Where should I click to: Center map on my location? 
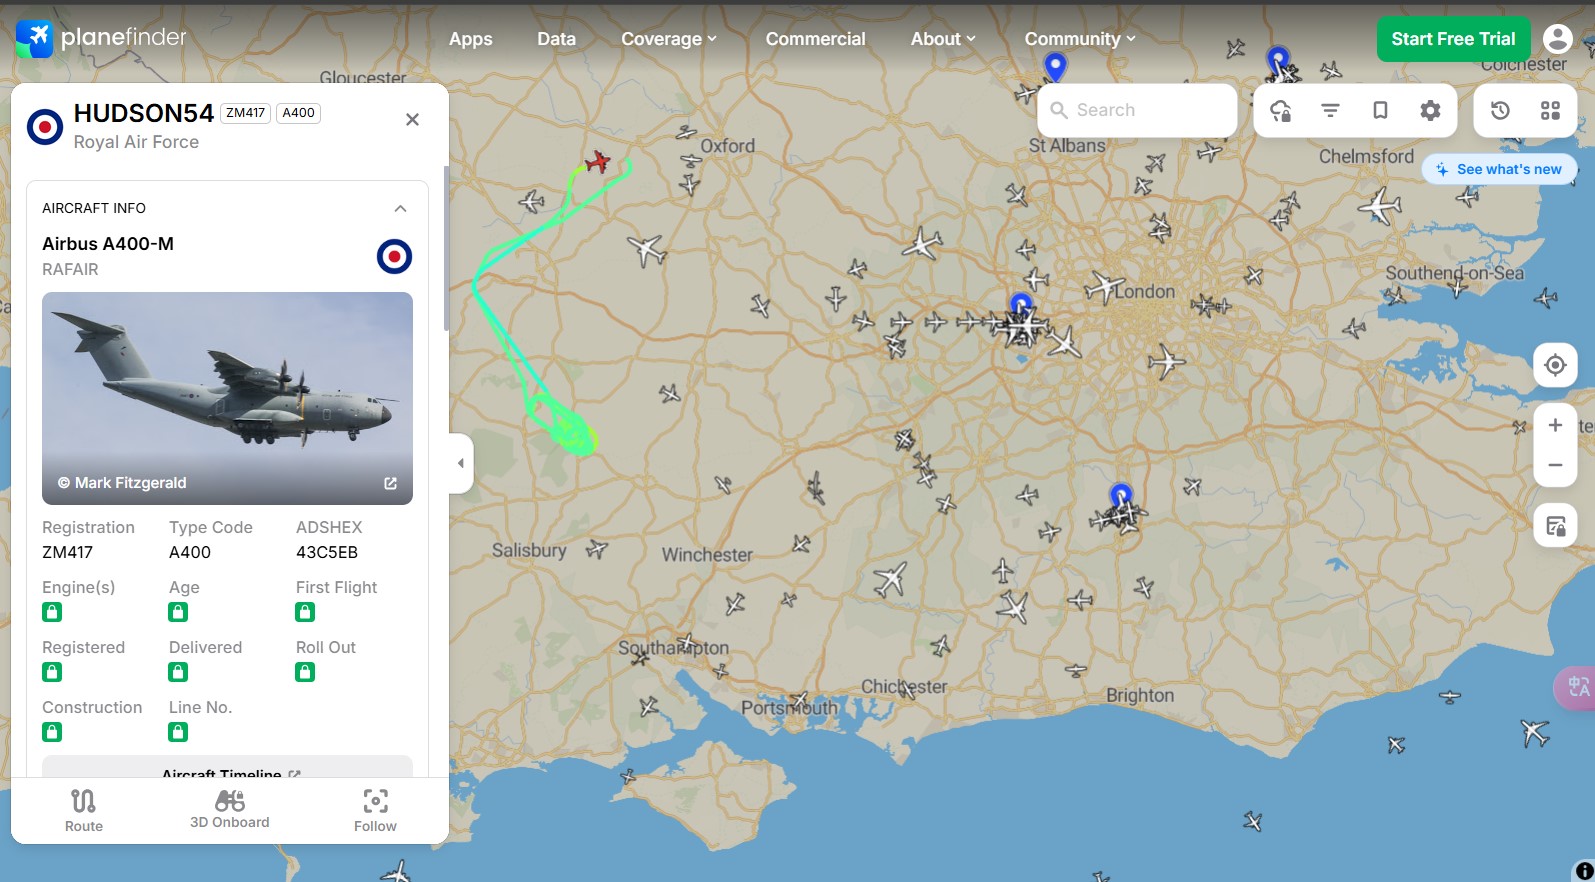click(x=1555, y=365)
